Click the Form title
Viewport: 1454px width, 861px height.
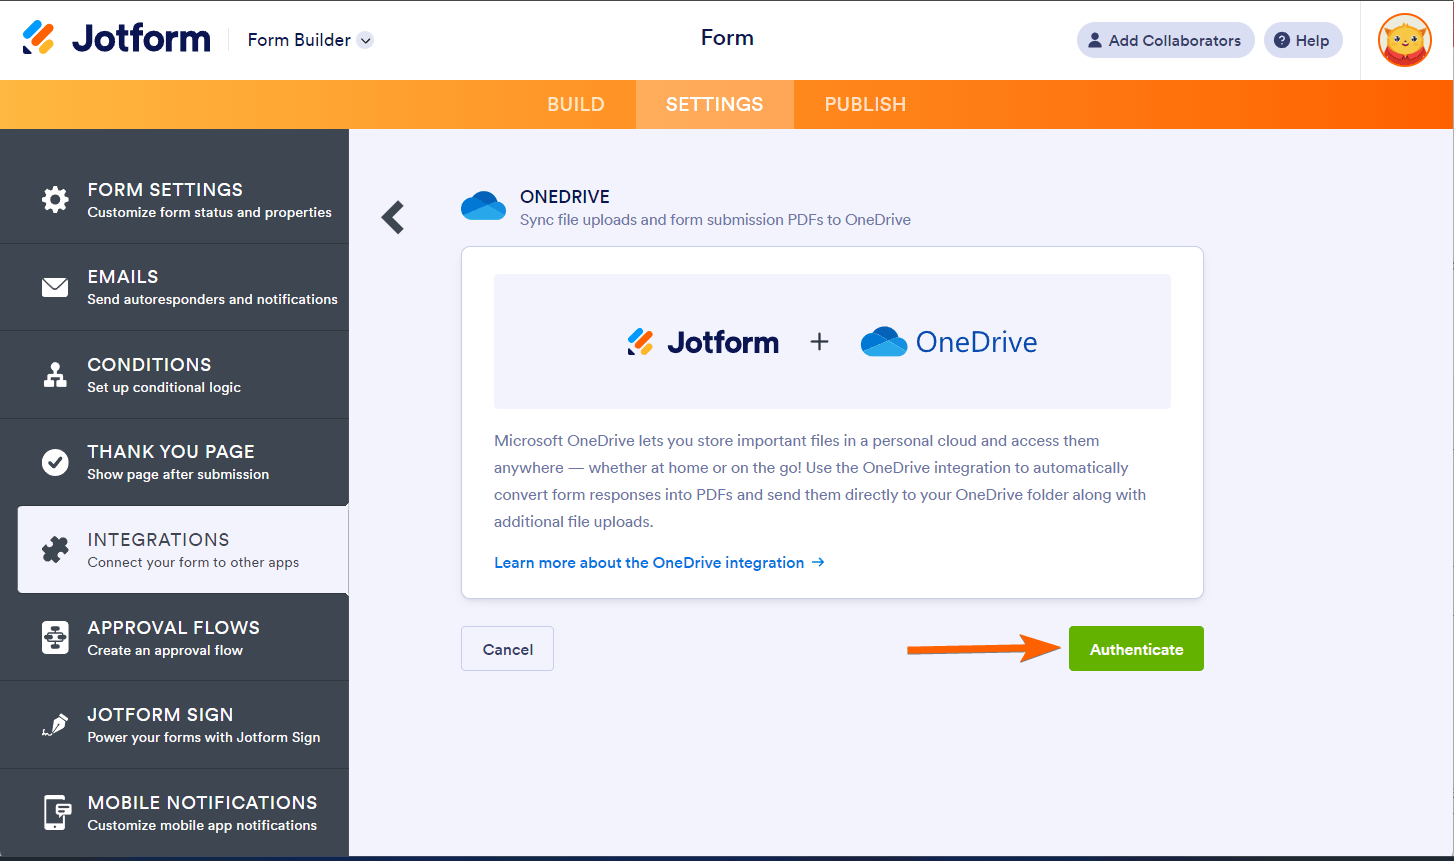coord(727,38)
